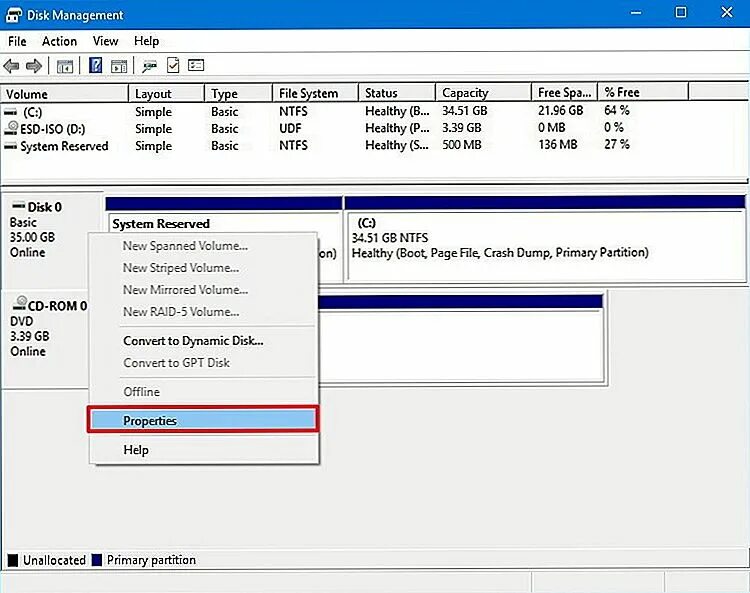750x593 pixels.
Task: Click the 34.51 GB capacity cell
Action: 464,111
